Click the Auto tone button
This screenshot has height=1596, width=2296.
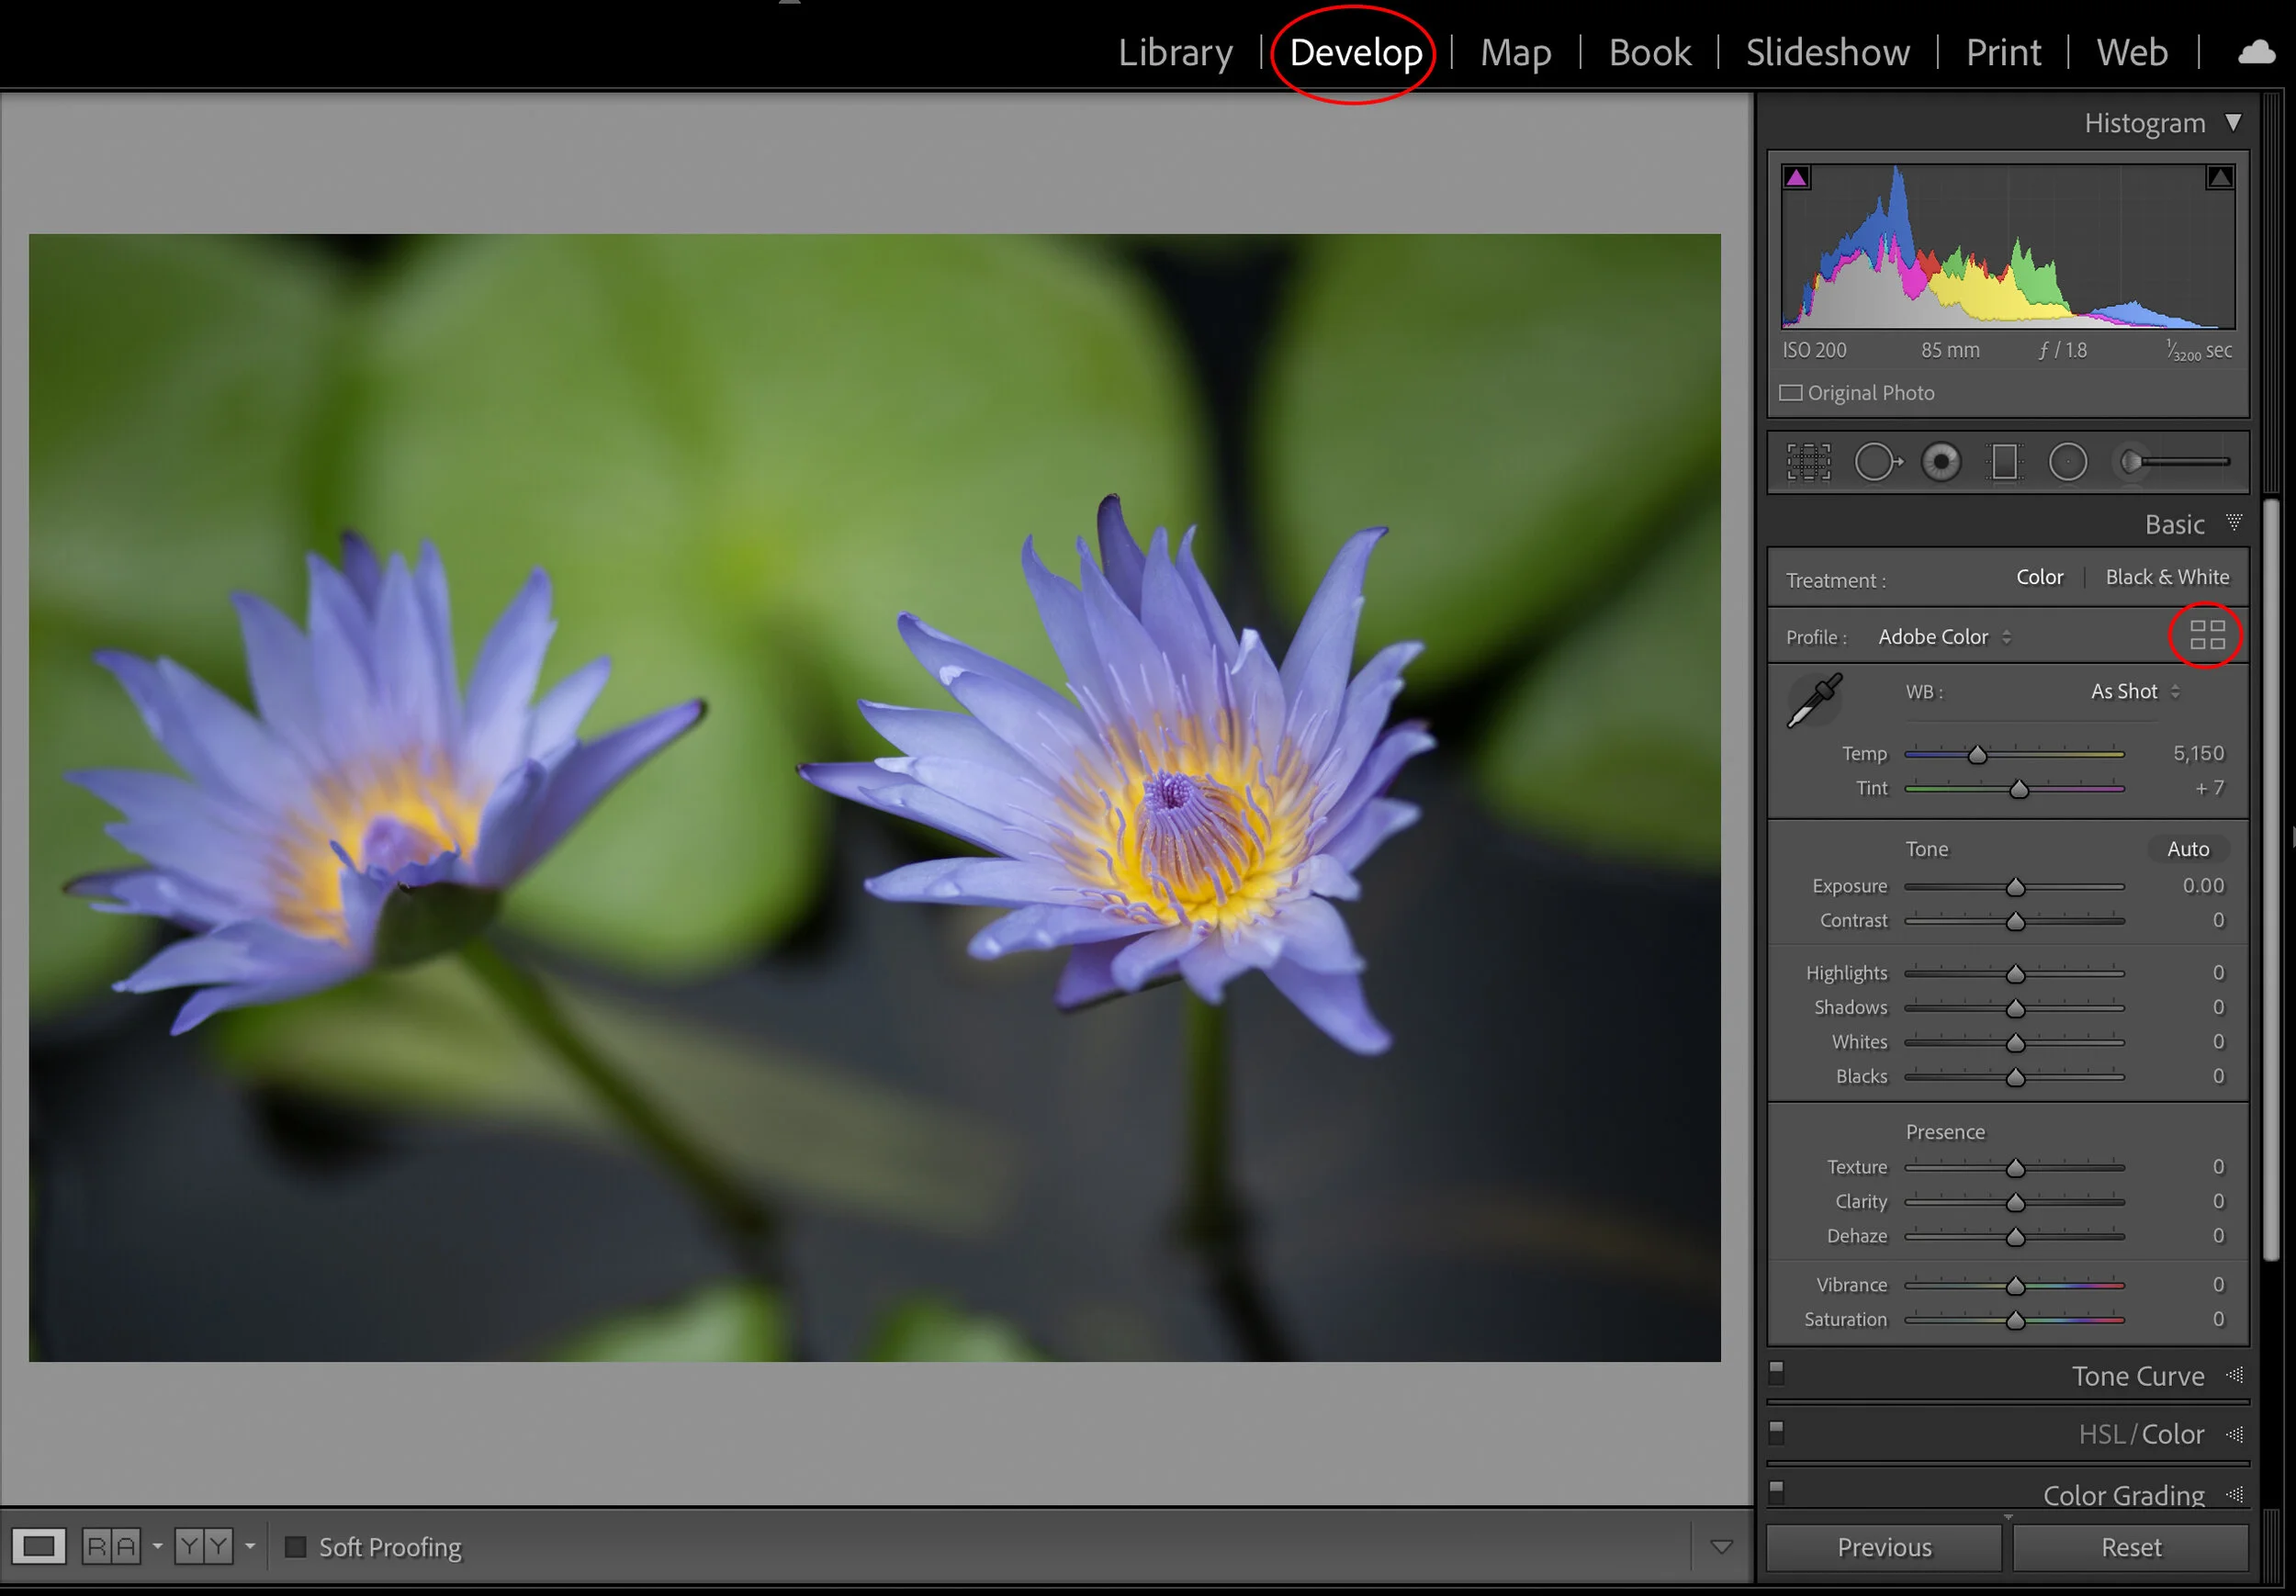2187,849
